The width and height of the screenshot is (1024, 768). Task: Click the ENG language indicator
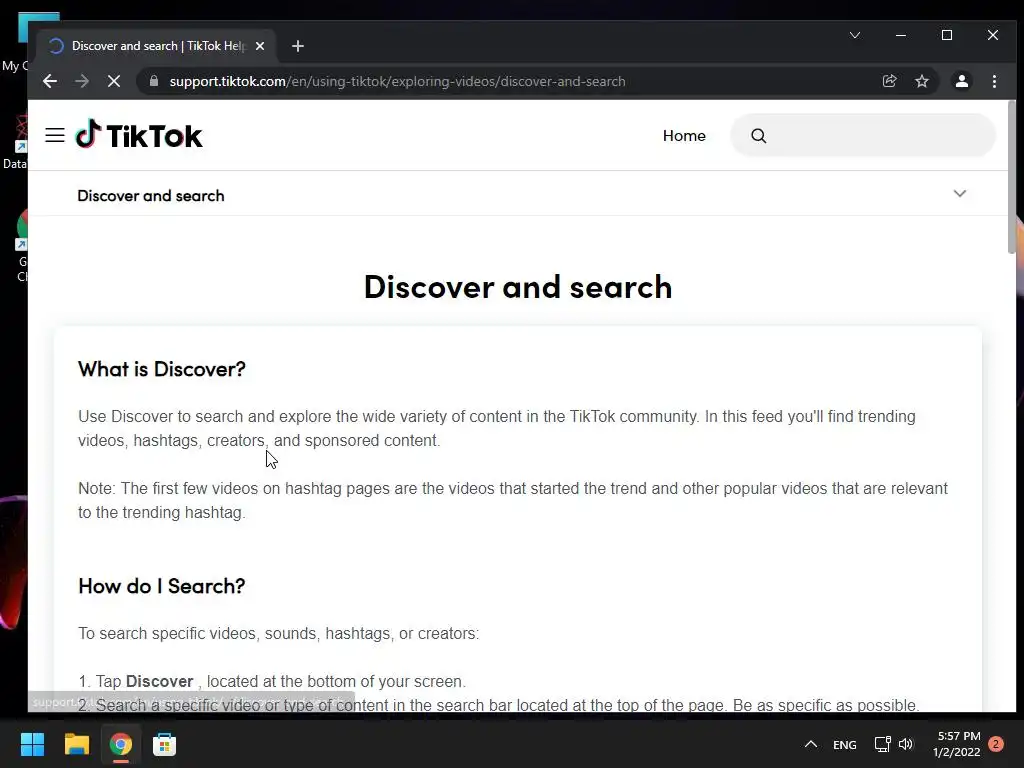point(844,744)
